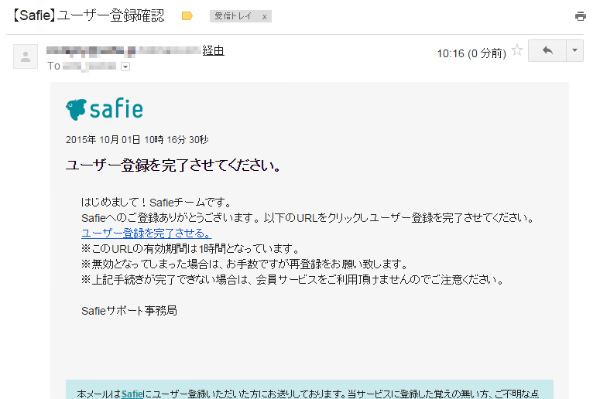Viewport: 600px width, 399px height.
Task: Click the timestamp 10:16 (0 分前)
Action: pos(471,53)
